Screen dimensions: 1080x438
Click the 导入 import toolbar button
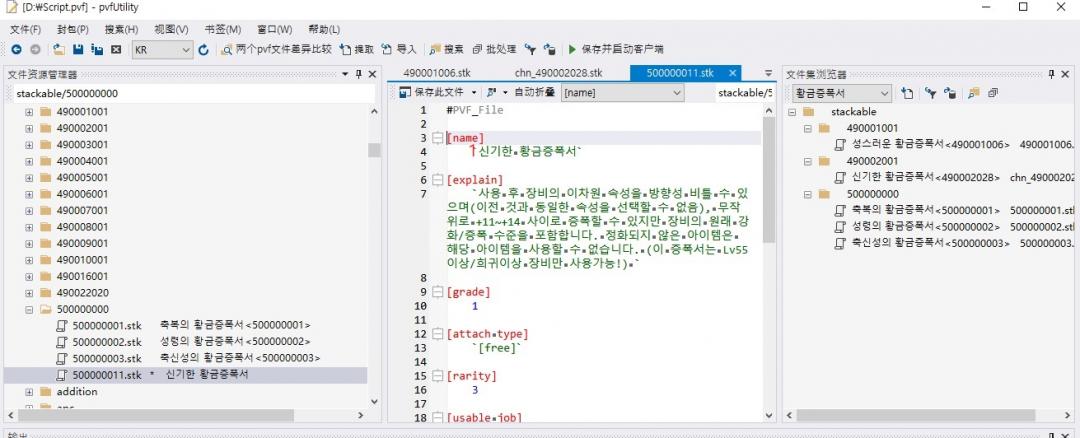[400, 49]
